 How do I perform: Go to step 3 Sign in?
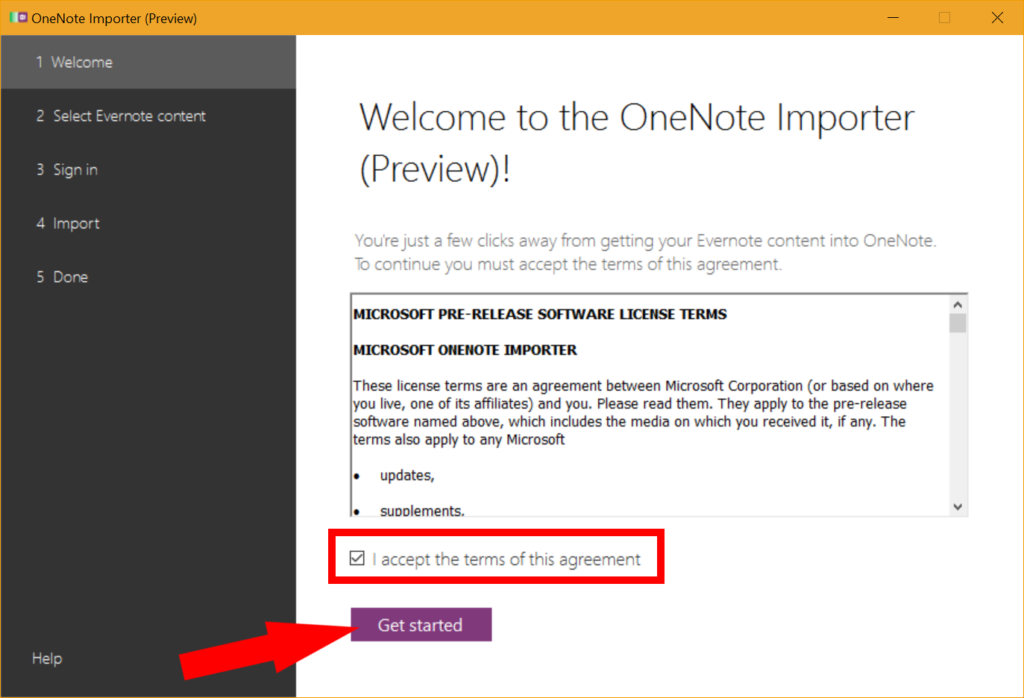(x=148, y=170)
